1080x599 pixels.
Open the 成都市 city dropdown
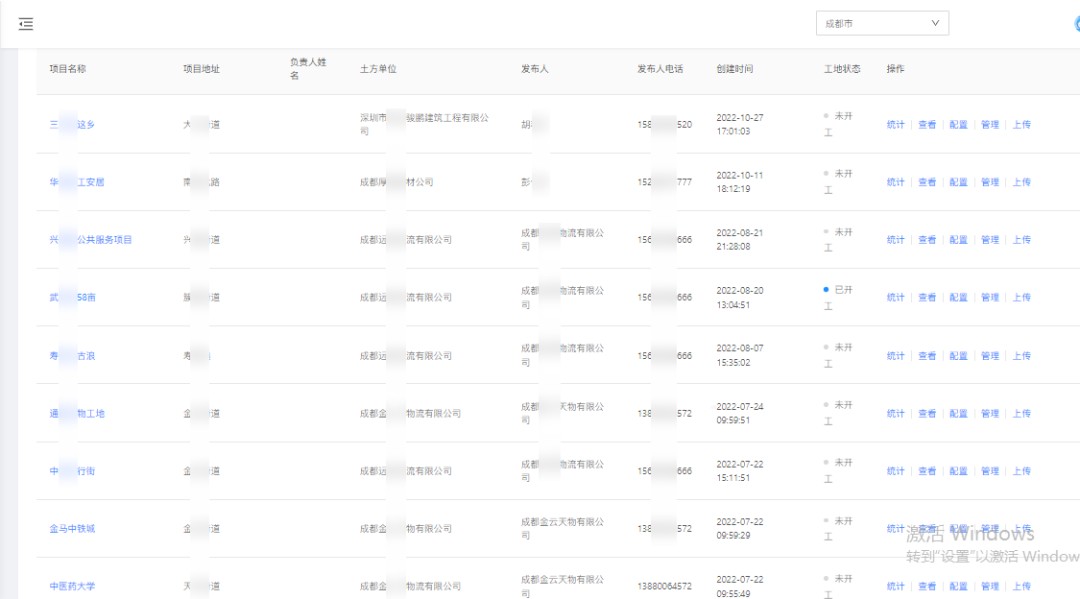(x=882, y=23)
